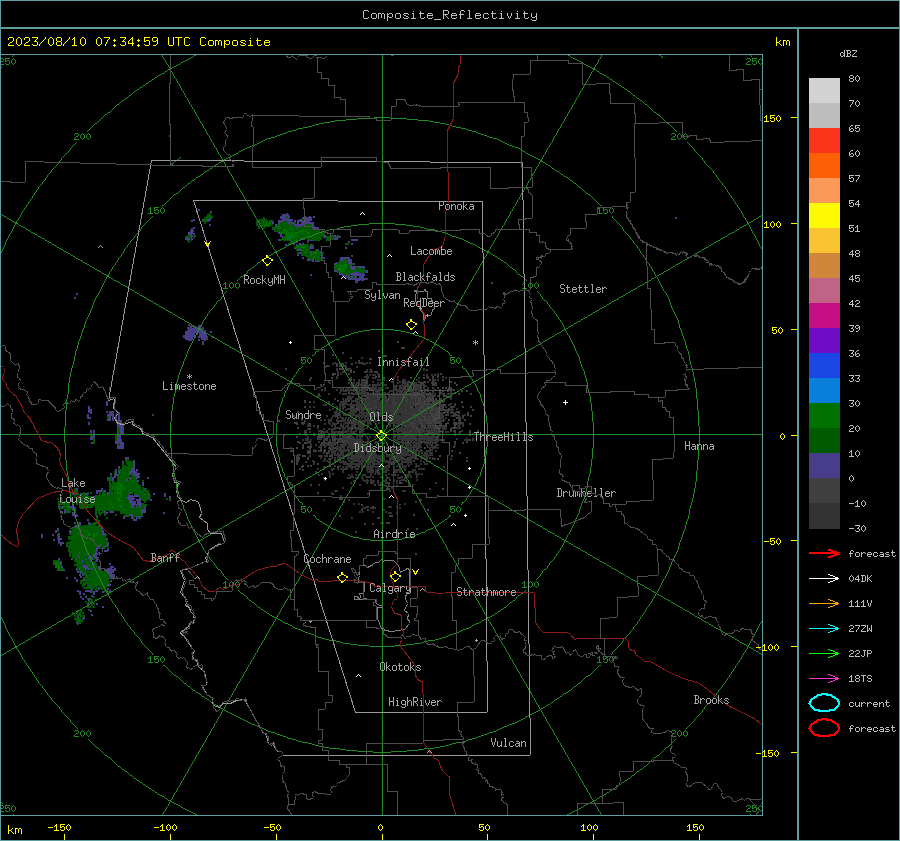Click the yellow diamond marker below Cochrane
This screenshot has width=900, height=841.
[x=343, y=577]
